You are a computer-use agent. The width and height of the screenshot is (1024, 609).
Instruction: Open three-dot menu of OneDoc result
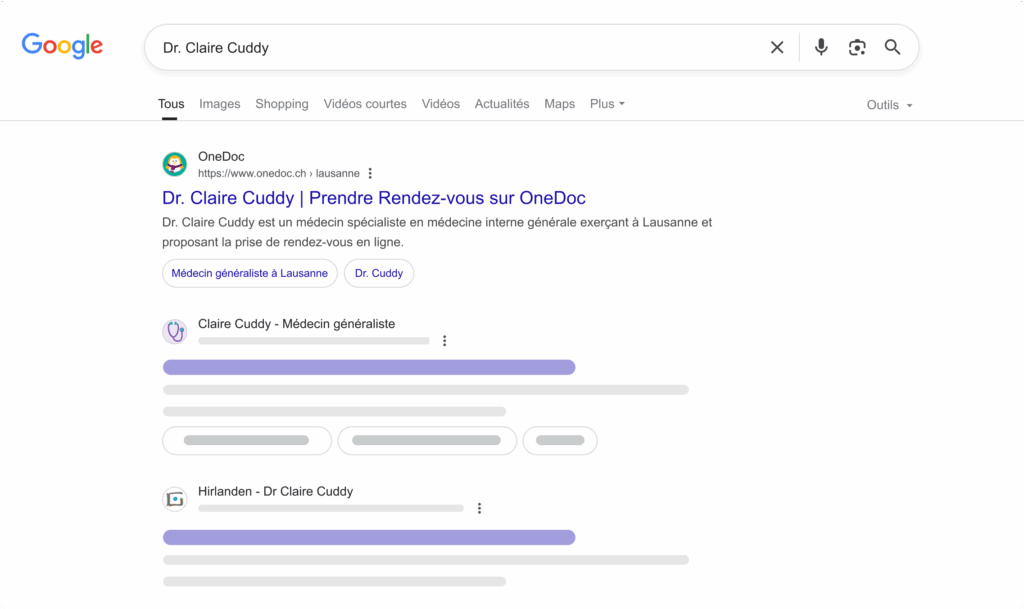point(370,173)
